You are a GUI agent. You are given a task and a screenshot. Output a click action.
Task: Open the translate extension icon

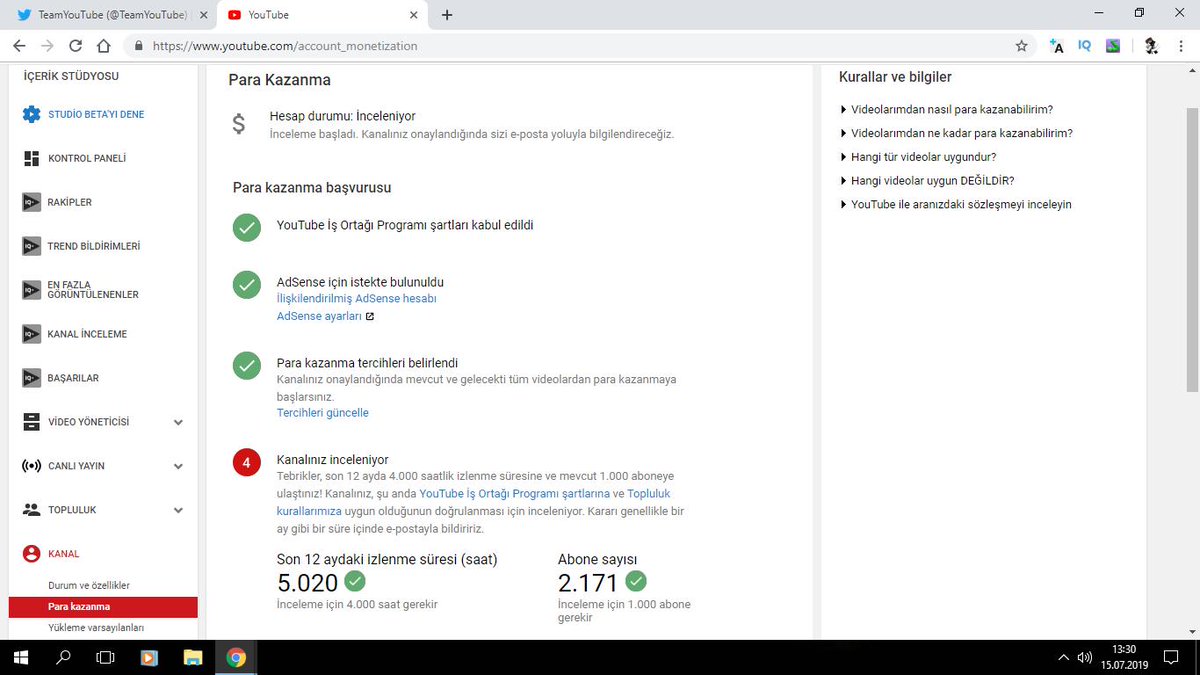click(1057, 46)
